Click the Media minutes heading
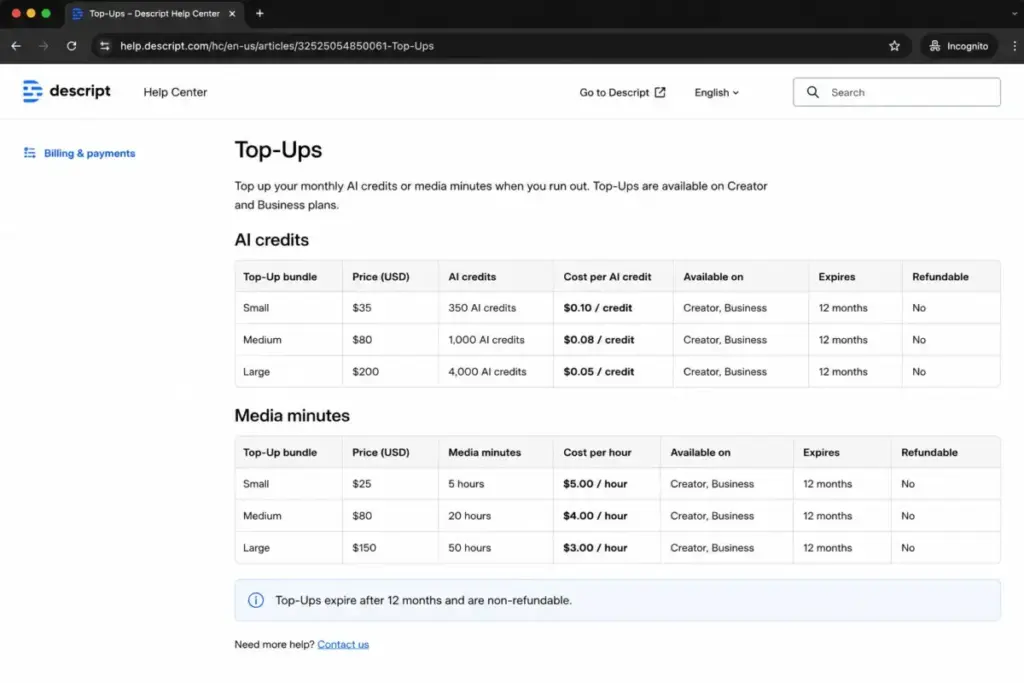 tap(292, 415)
